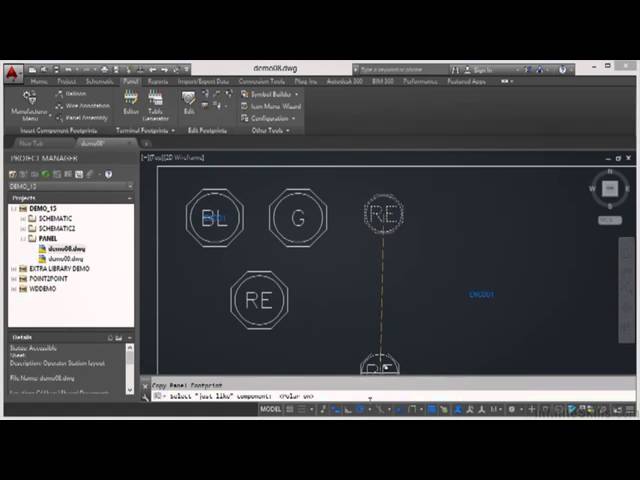Open Symbol Builder
640x480 pixels.
[x=266, y=94]
